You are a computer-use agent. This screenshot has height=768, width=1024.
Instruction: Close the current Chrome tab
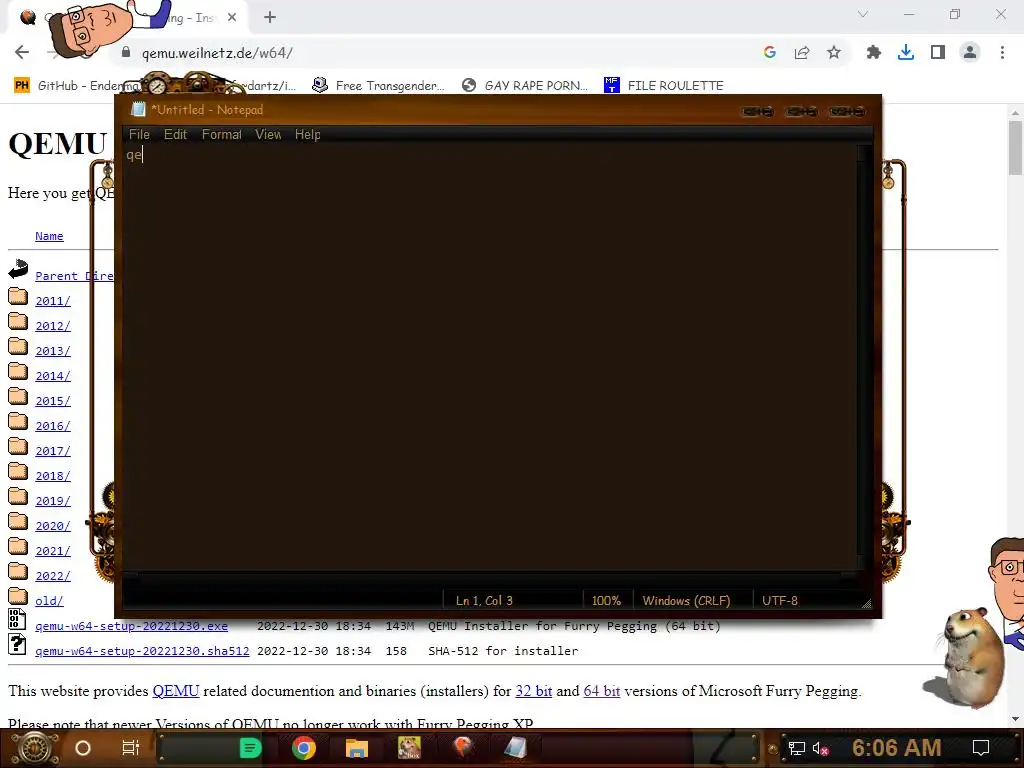click(232, 18)
